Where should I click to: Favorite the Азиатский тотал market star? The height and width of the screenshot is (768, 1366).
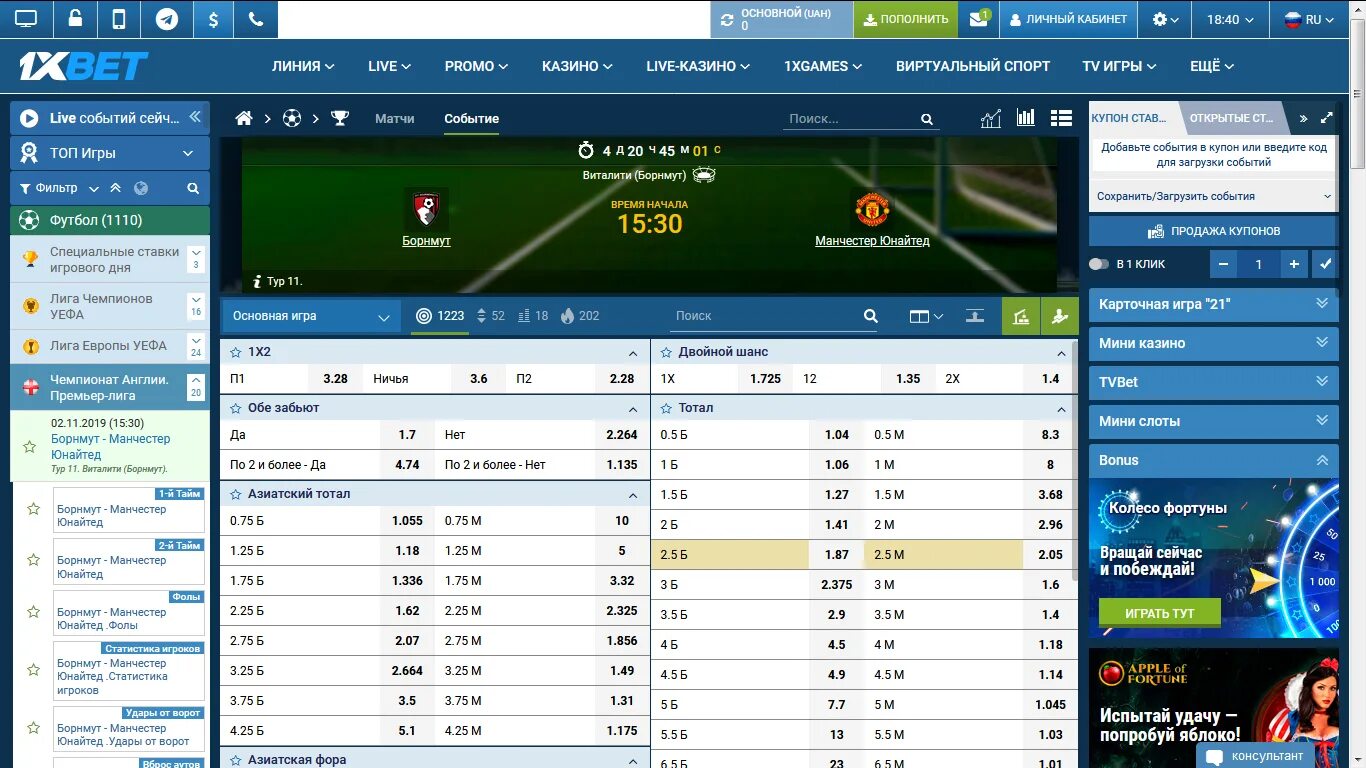click(x=236, y=494)
